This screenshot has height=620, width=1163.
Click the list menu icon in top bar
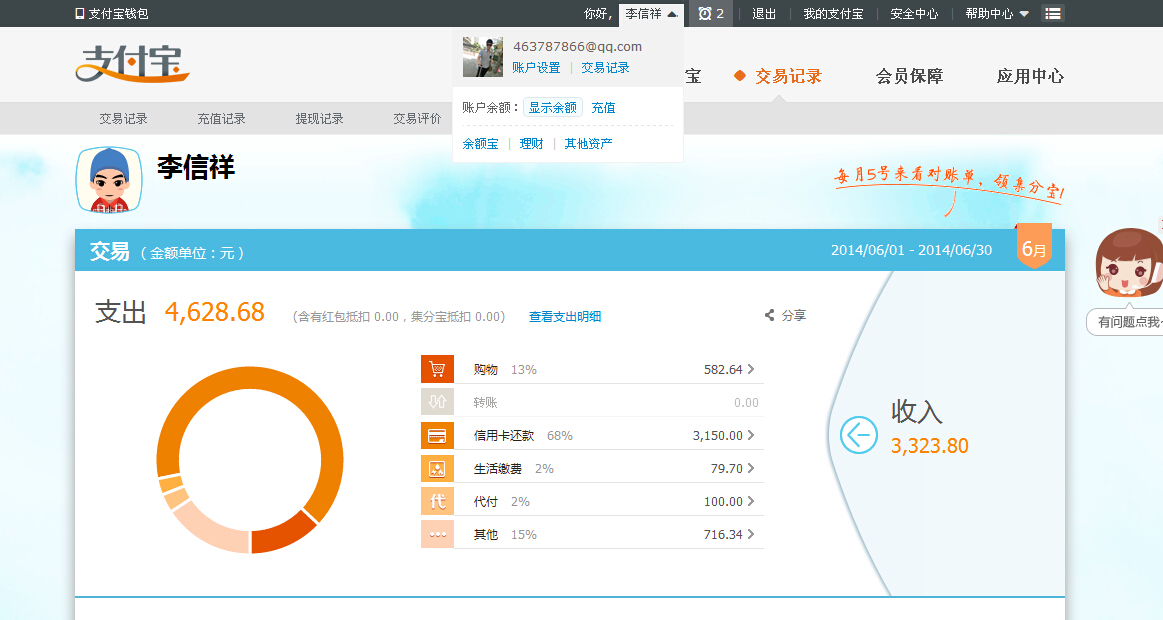pyautogui.click(x=1053, y=14)
